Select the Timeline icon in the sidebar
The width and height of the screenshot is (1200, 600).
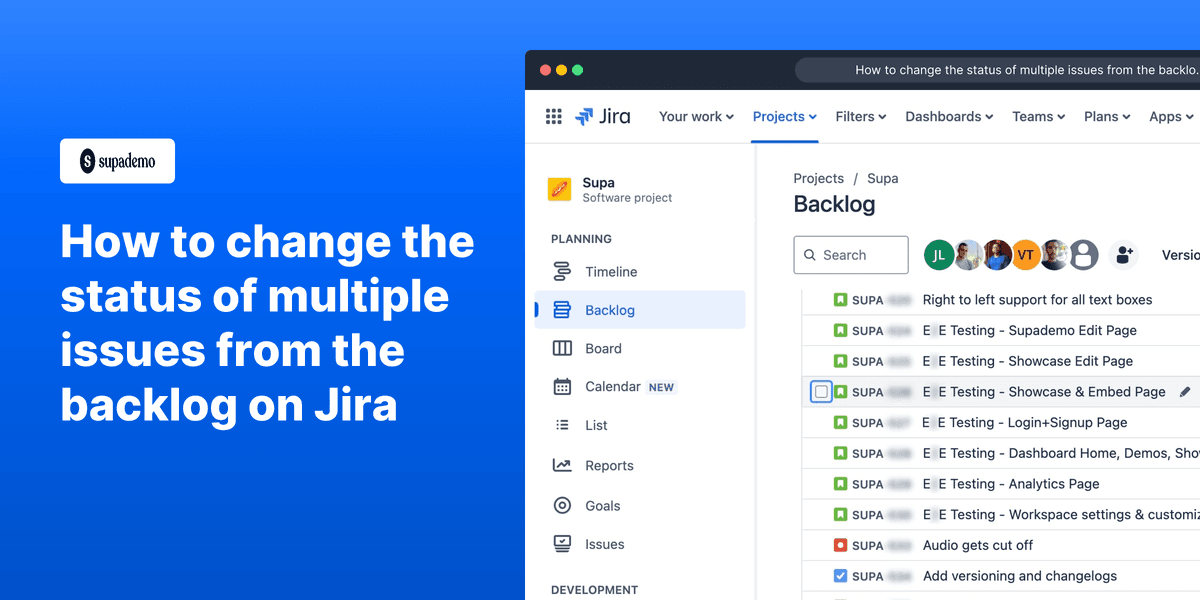click(564, 271)
